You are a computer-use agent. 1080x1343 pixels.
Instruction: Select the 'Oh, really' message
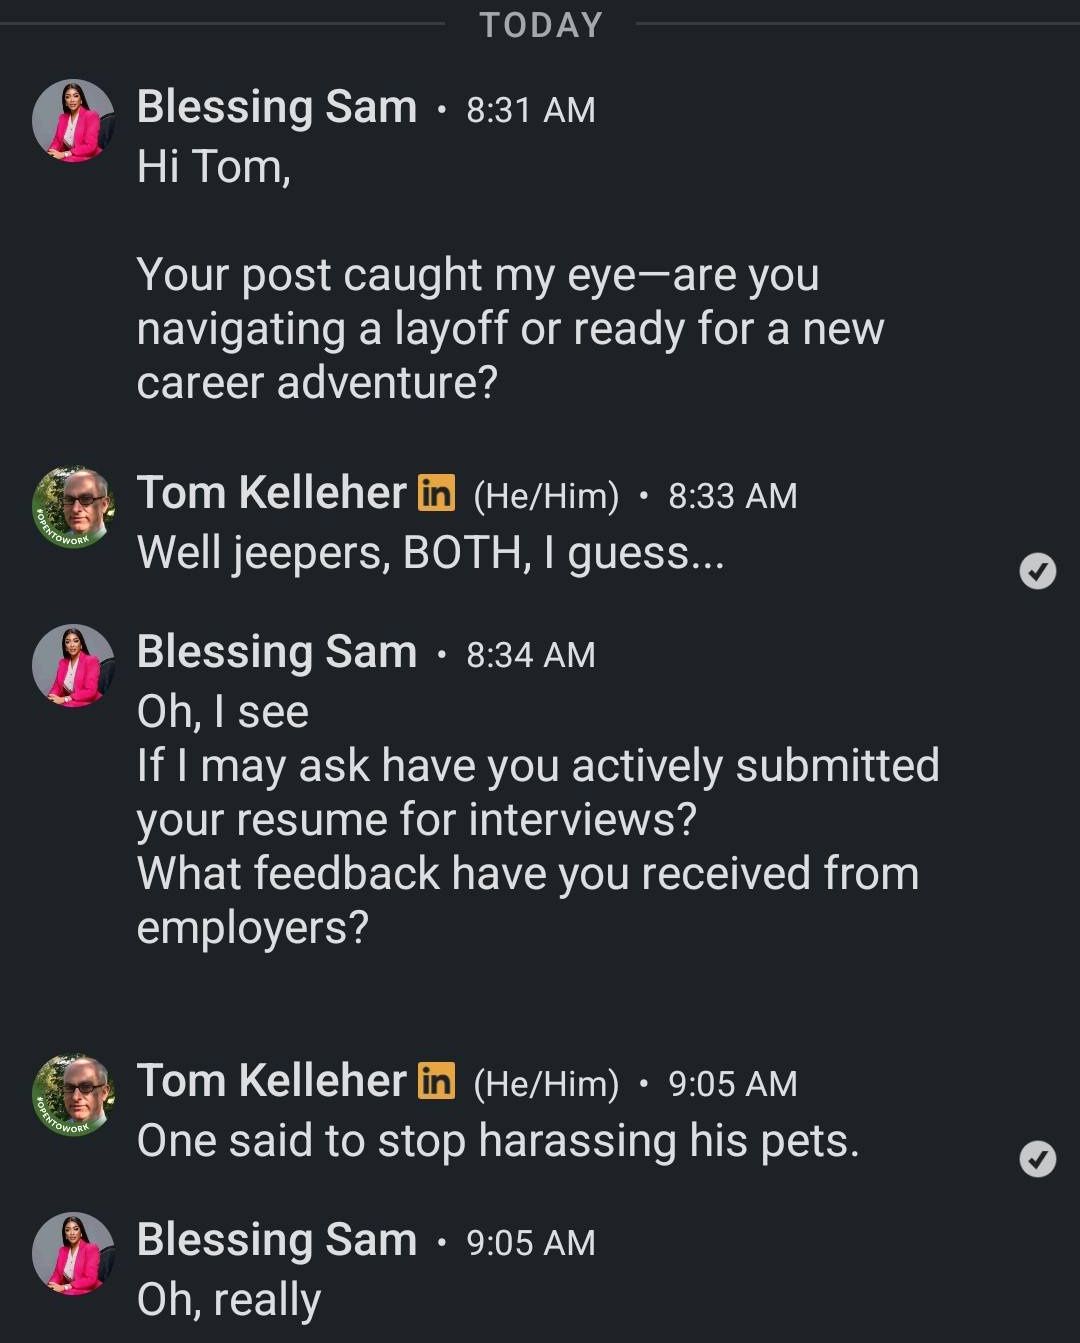(x=229, y=1300)
